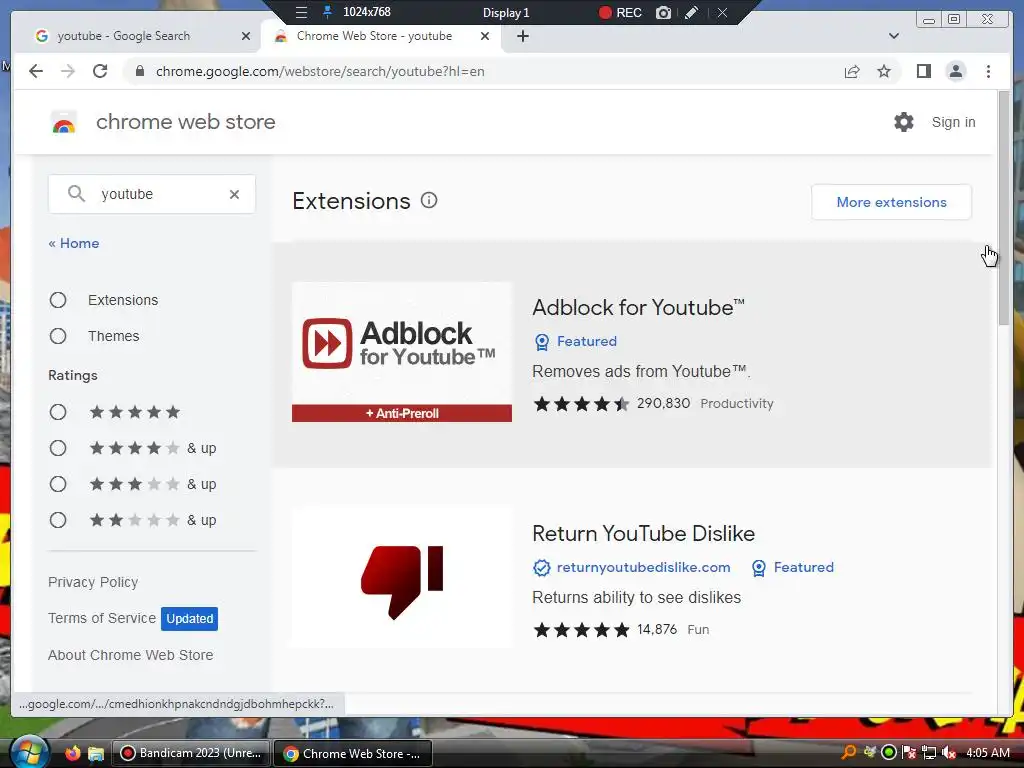The image size is (1024, 768).
Task: Click the Updated badge
Action: pyautogui.click(x=189, y=618)
